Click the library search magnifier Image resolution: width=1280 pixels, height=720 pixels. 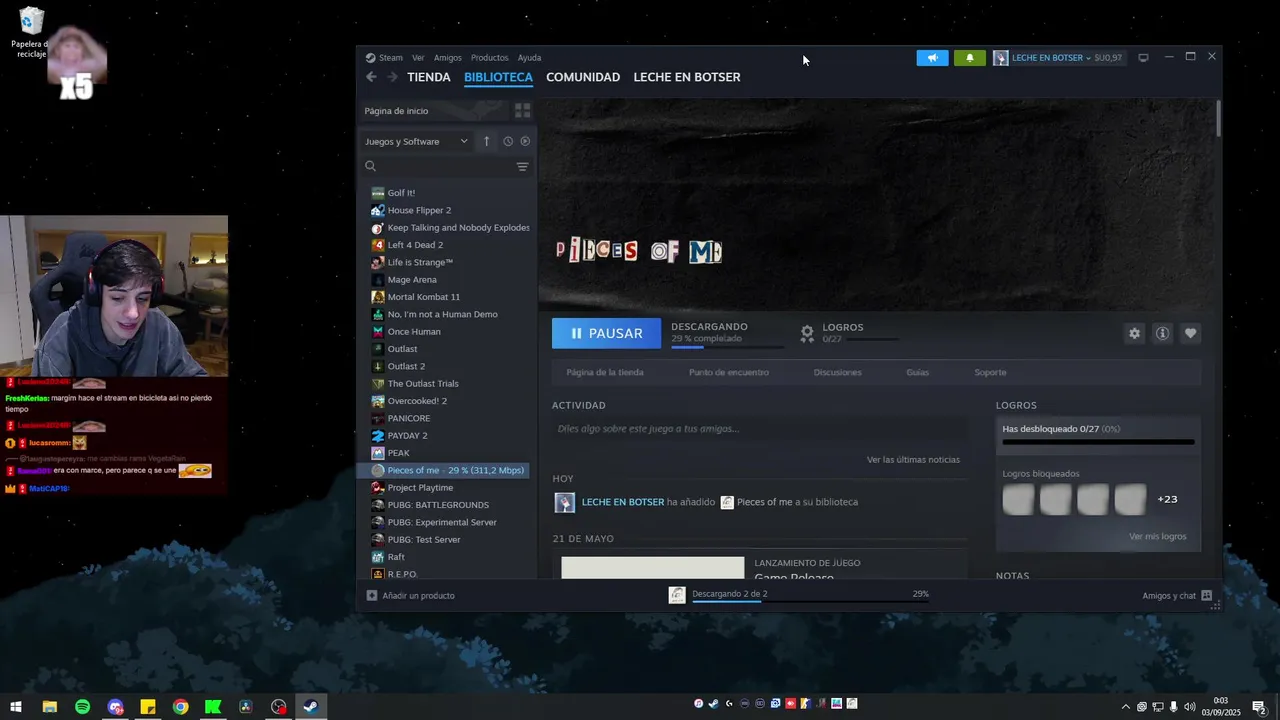point(370,166)
